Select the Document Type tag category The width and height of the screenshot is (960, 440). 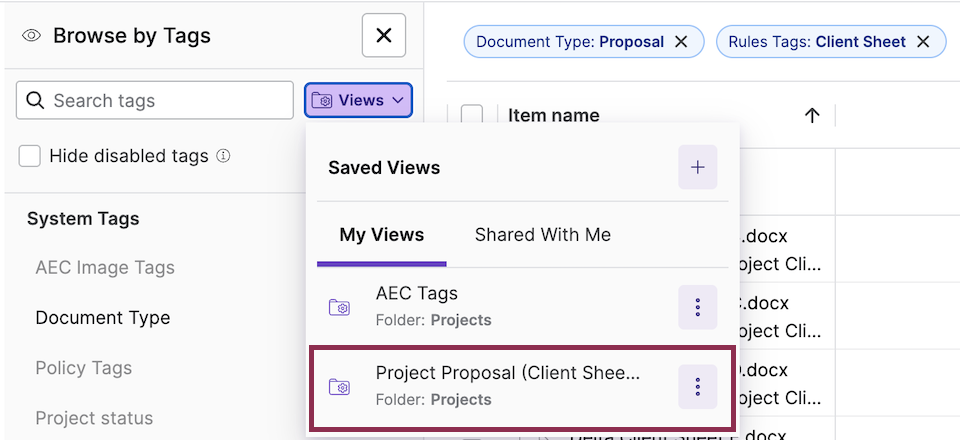pyautogui.click(x=103, y=318)
